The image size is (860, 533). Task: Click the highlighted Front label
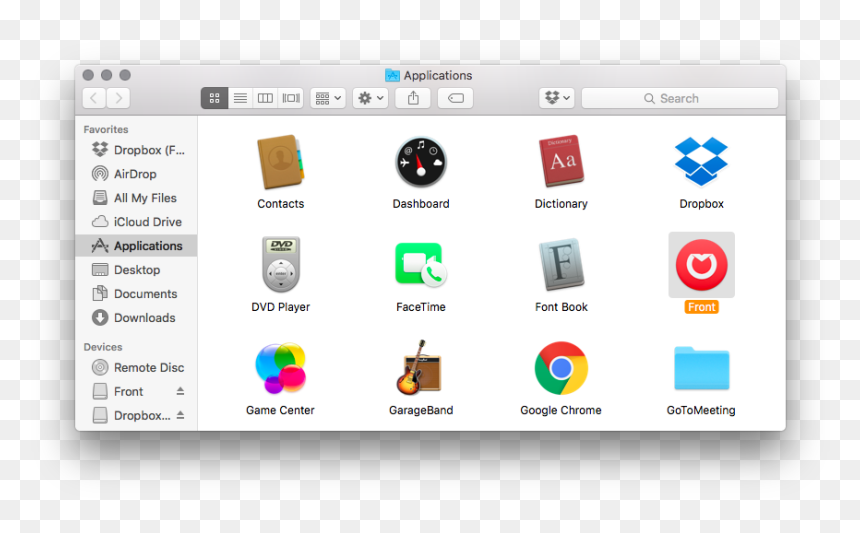pos(701,307)
